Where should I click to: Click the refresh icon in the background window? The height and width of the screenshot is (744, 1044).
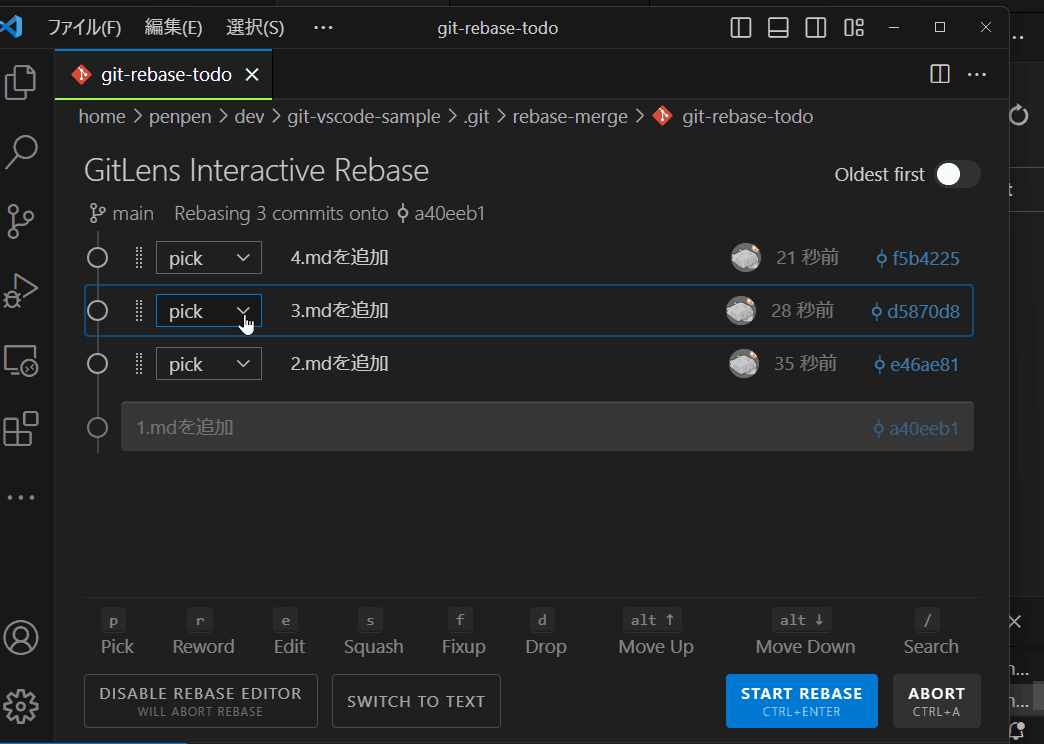coord(1019,115)
